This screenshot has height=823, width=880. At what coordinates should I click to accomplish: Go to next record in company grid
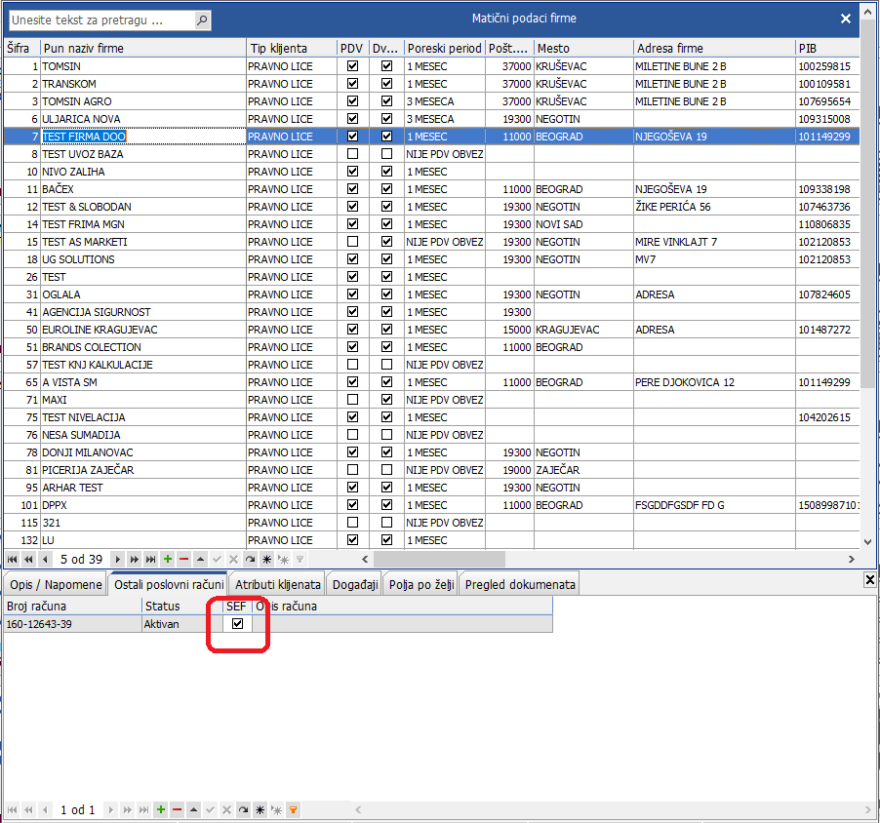(x=119, y=559)
